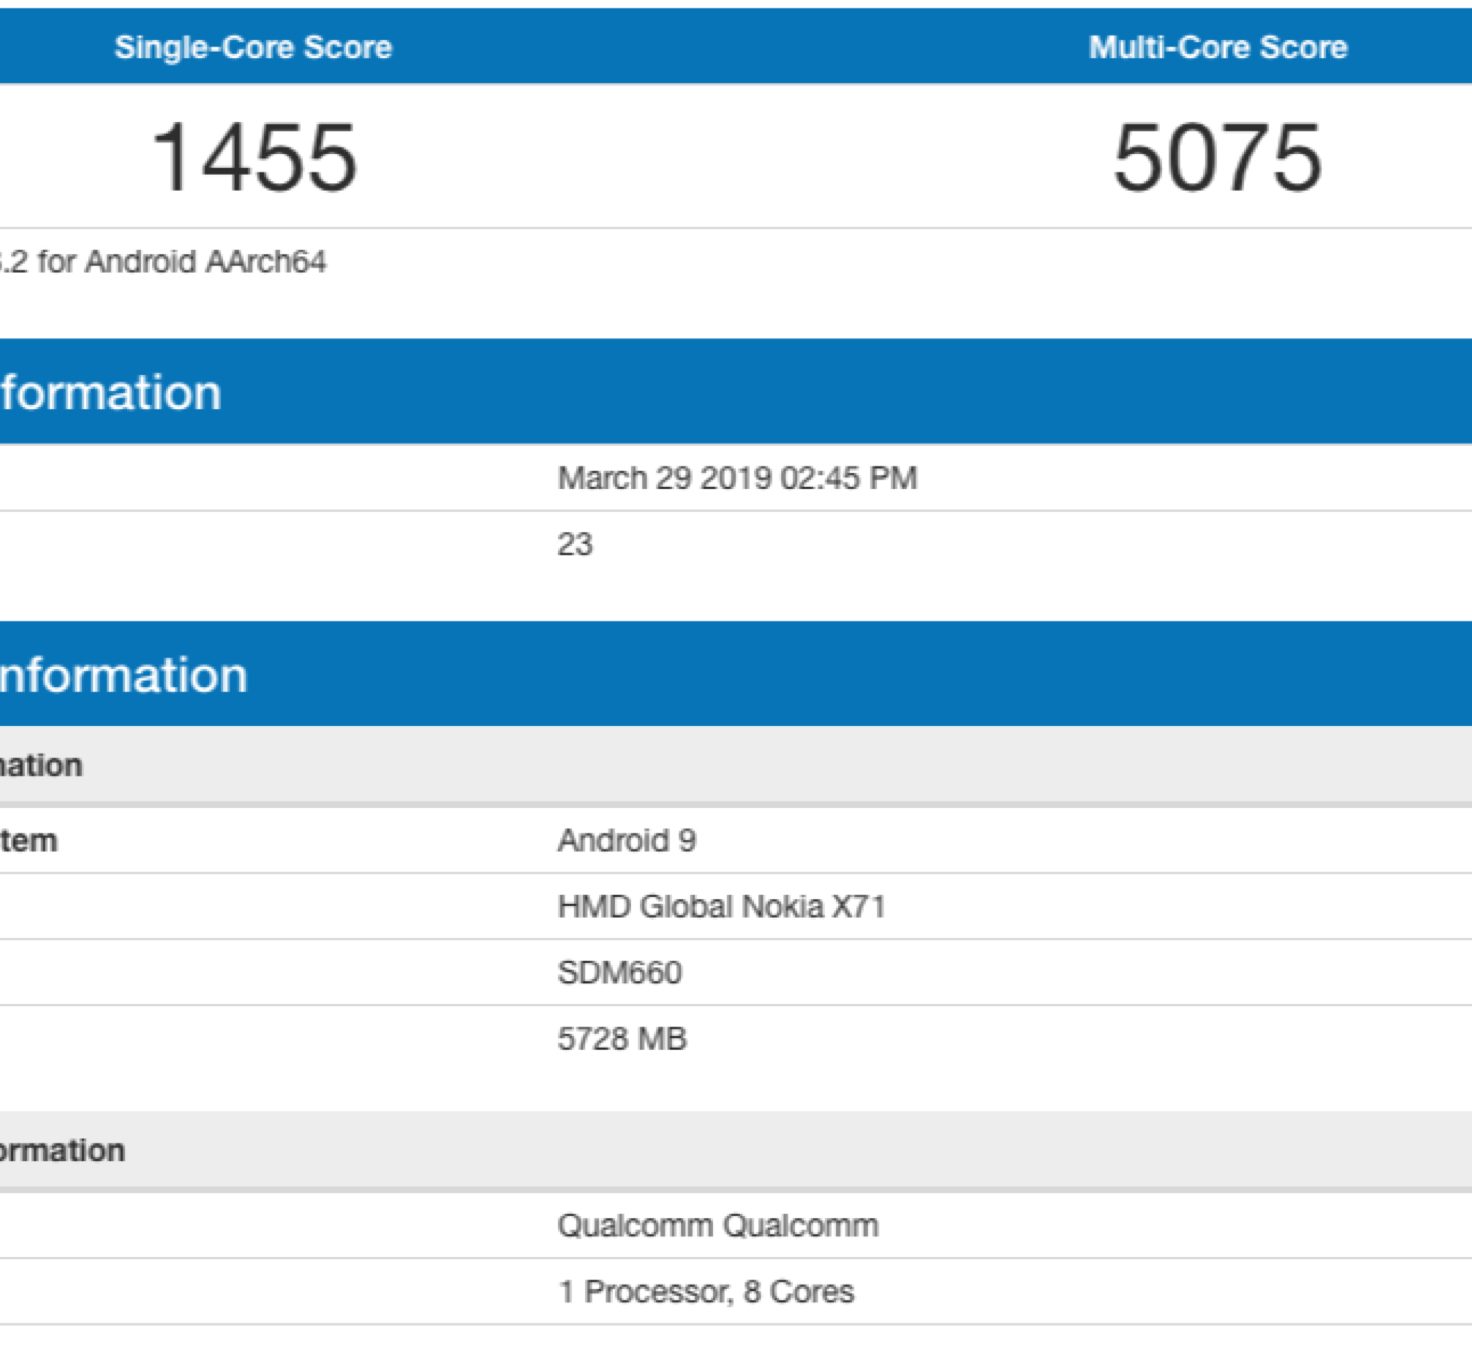1472x1345 pixels.
Task: Click the Multi-Core Score column header
Action: coord(1217,47)
